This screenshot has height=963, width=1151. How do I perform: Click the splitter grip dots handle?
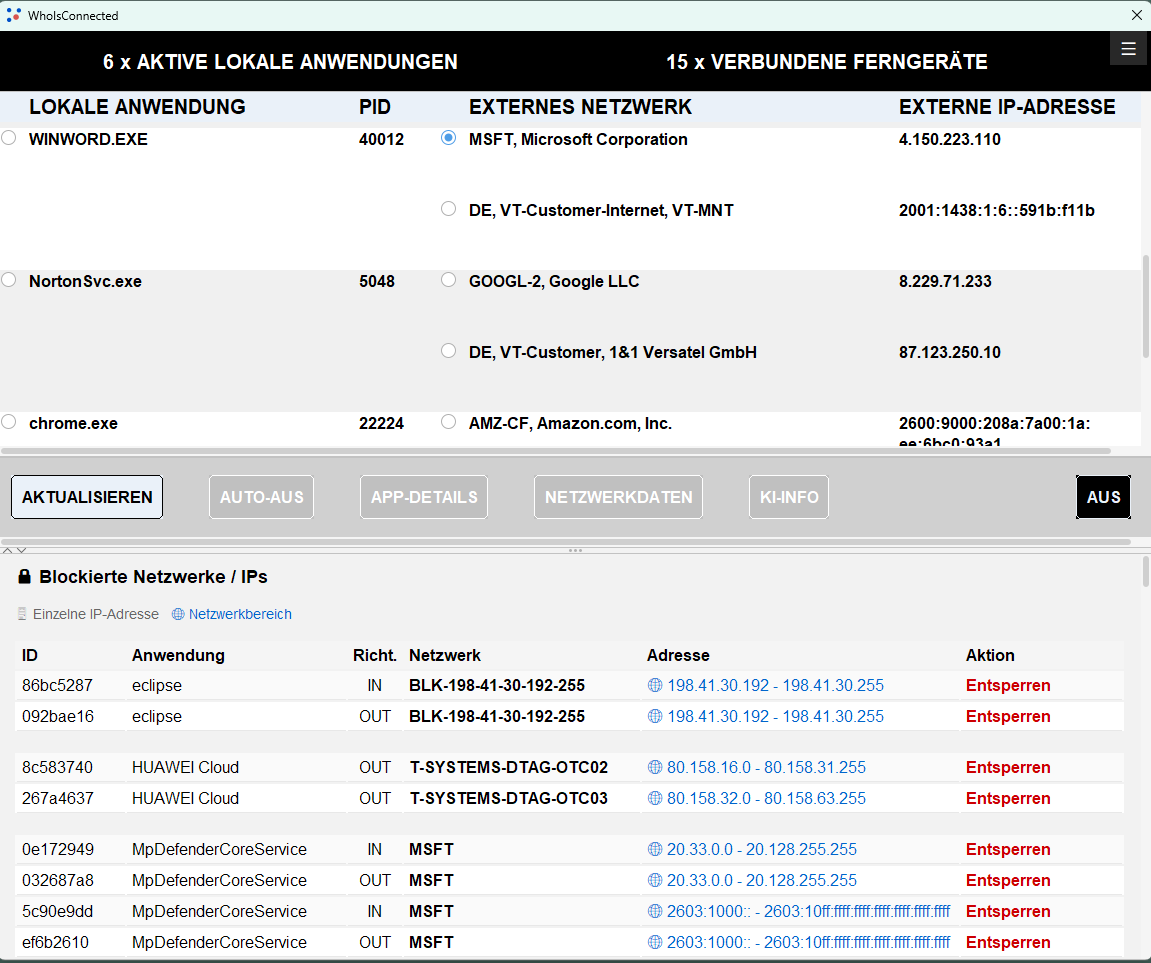(576, 550)
